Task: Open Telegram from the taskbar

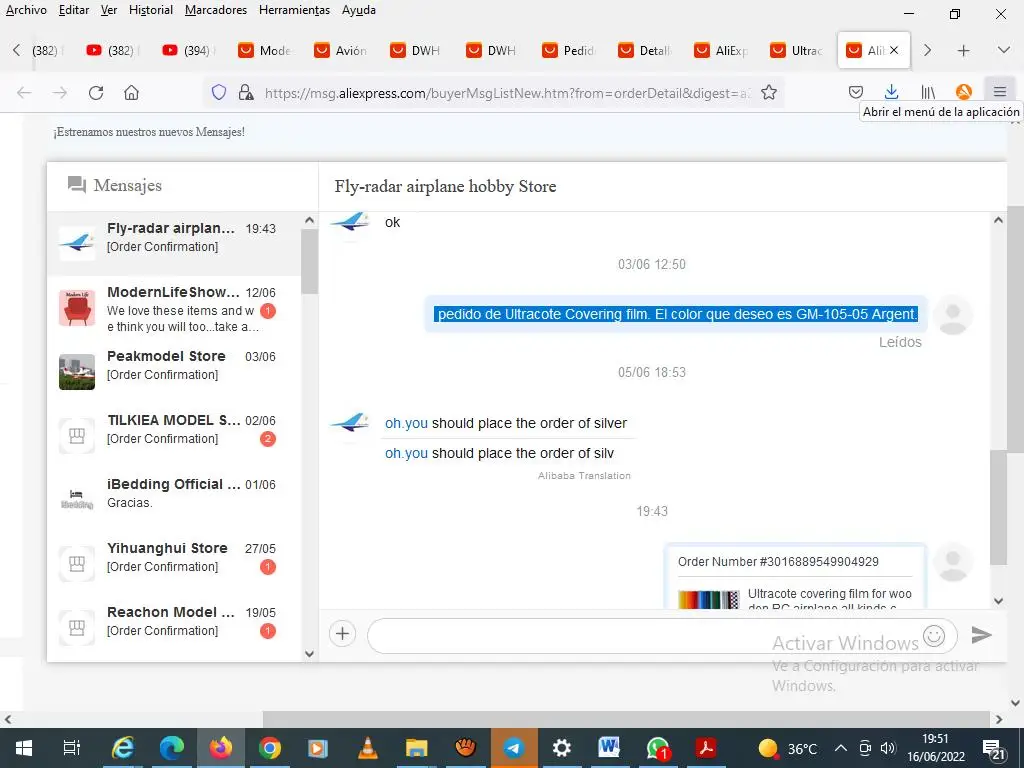Action: pos(514,748)
